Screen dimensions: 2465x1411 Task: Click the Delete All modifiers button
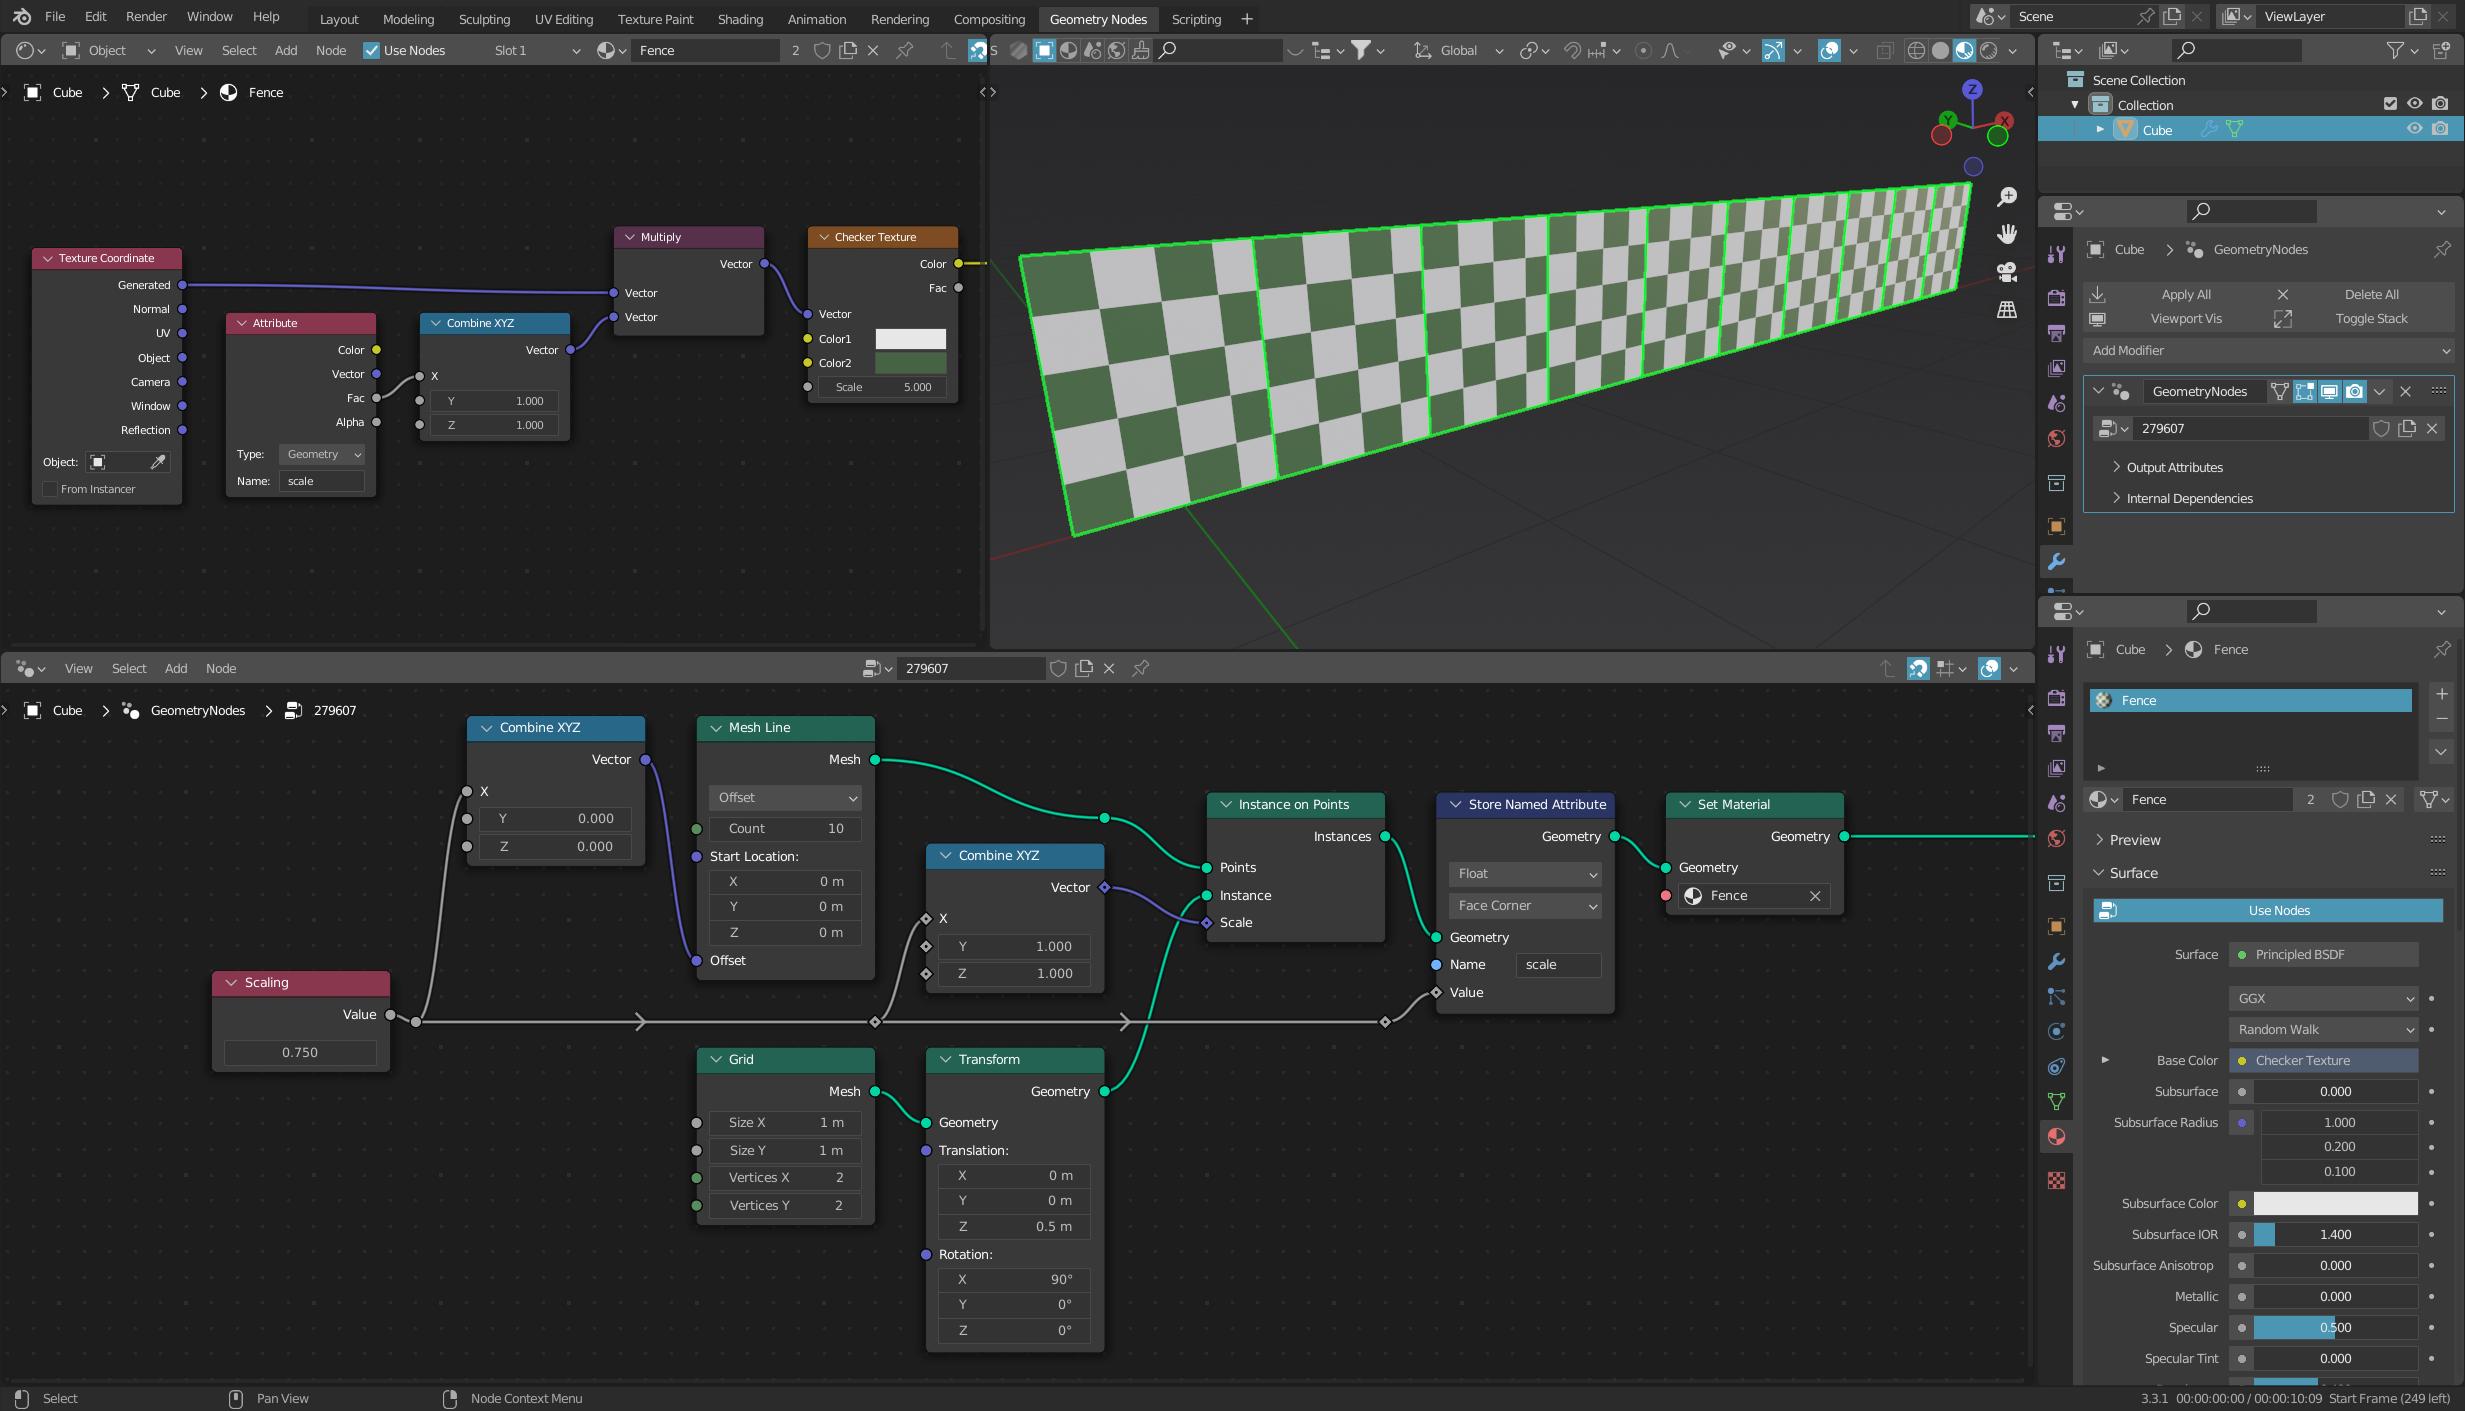[2371, 294]
